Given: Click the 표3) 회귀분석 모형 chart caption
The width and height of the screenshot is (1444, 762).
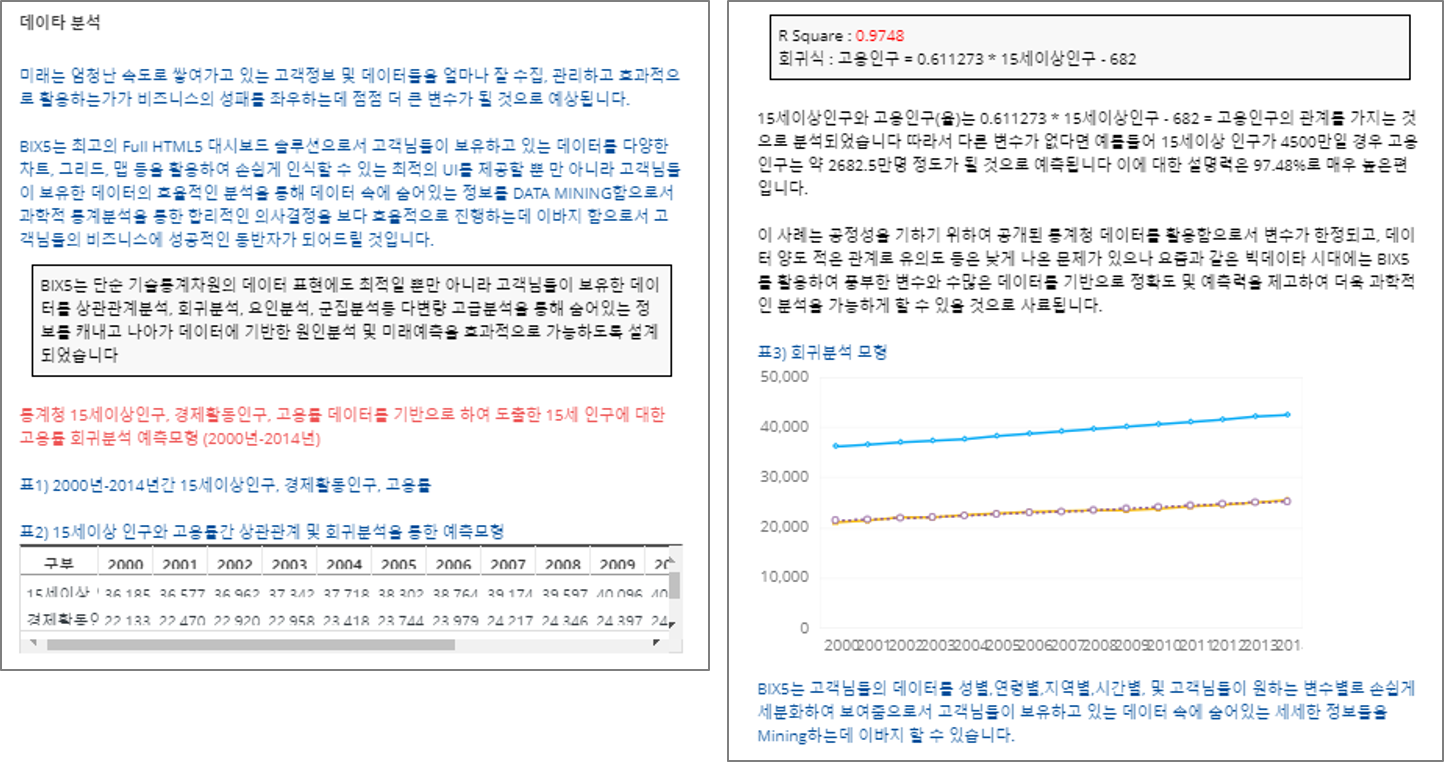Looking at the screenshot, I should [x=822, y=352].
